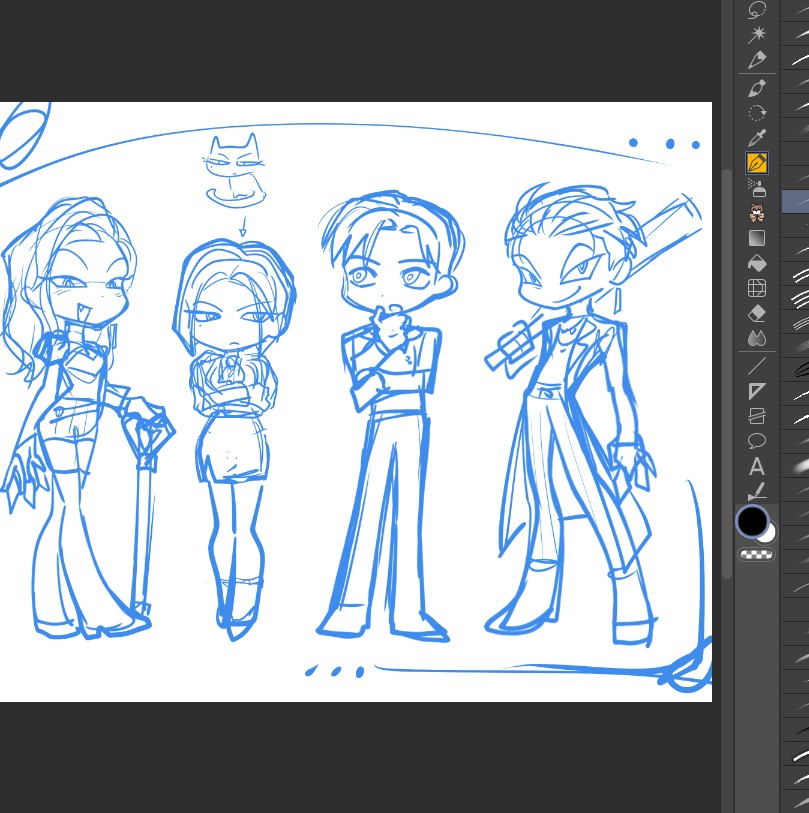Choose the white sub drawing color

(770, 535)
